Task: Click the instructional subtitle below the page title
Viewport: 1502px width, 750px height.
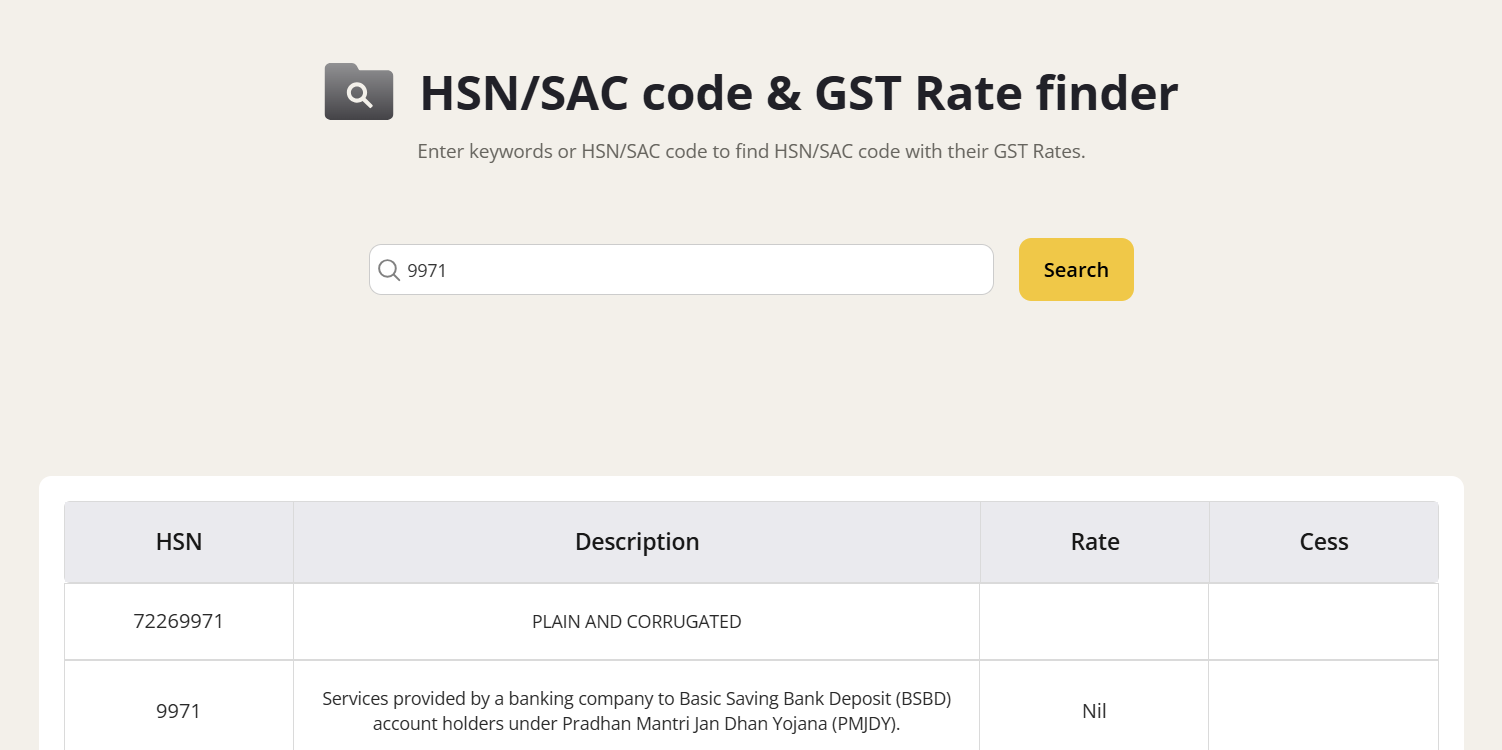Action: pyautogui.click(x=751, y=151)
